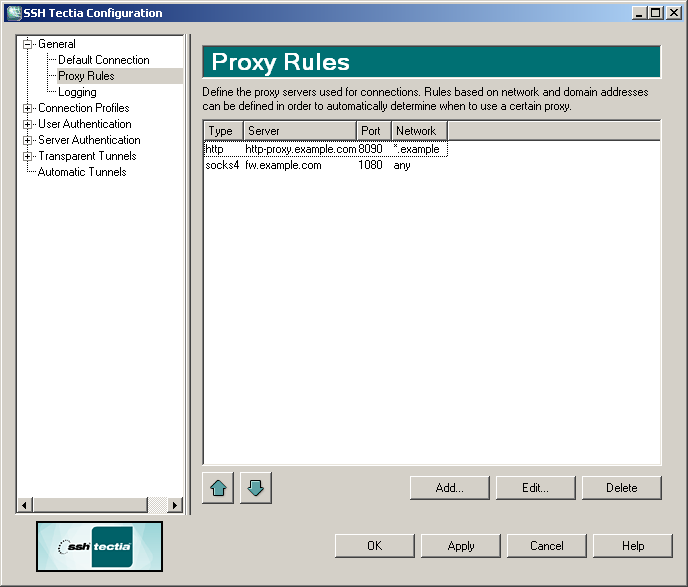Maximize the SSH Tectia Configuration window
Image resolution: width=688 pixels, height=587 pixels.
[x=656, y=13]
